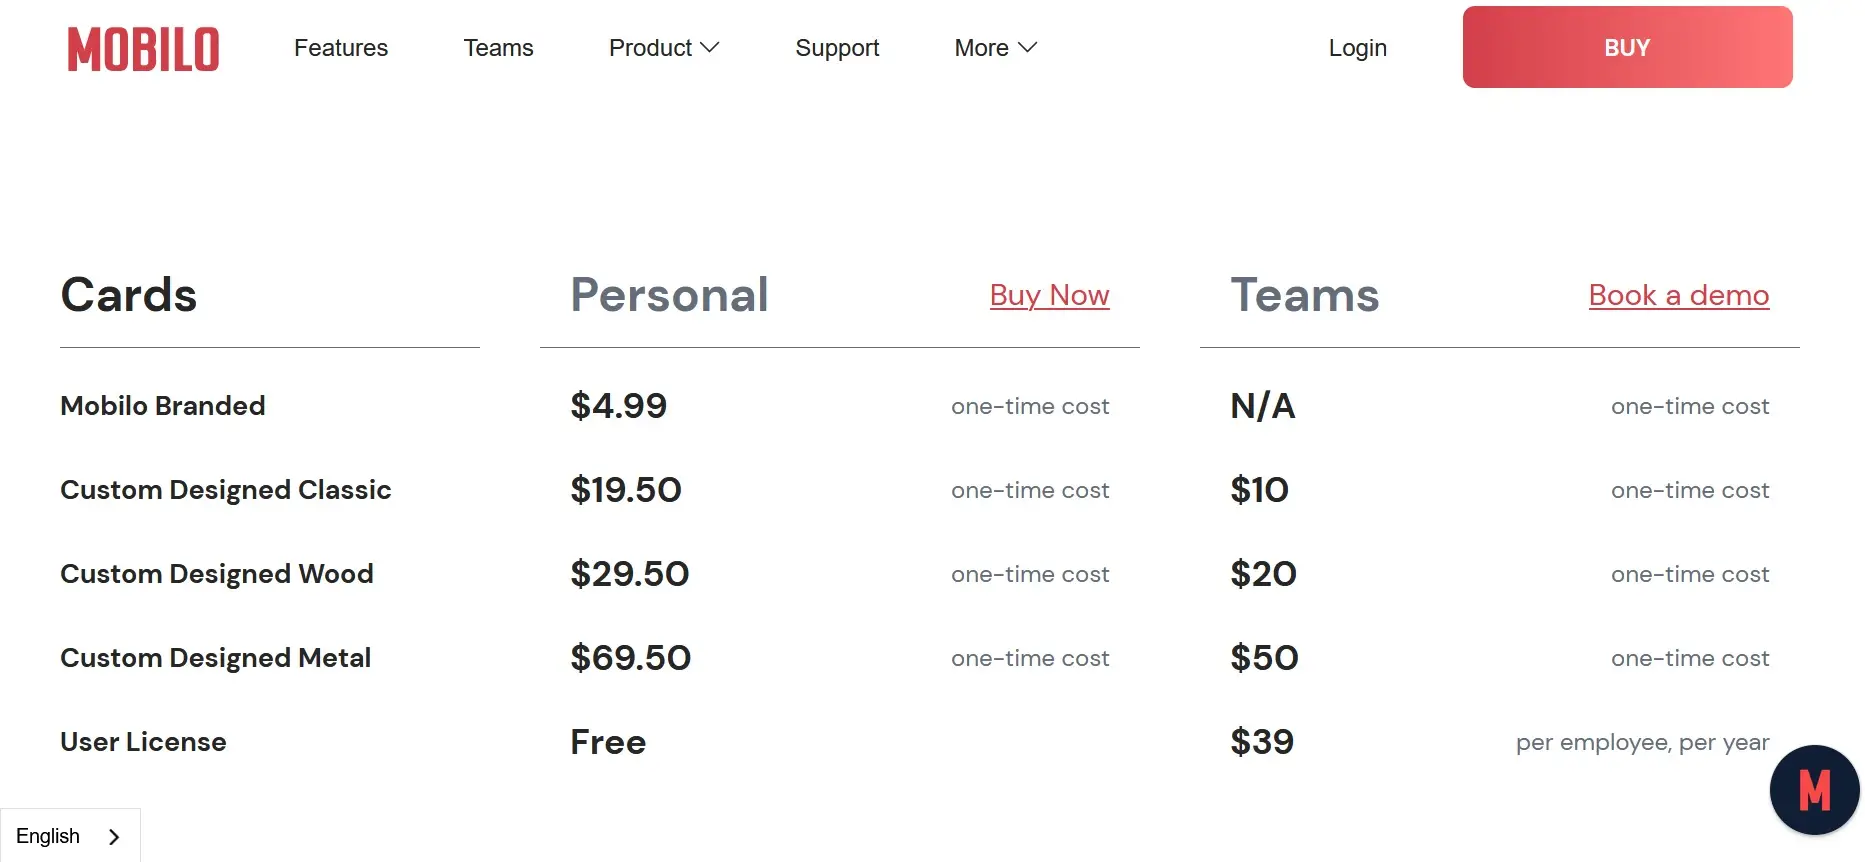The height and width of the screenshot is (862, 1865).
Task: Click the Custom Designed Wood label
Action: tap(217, 574)
